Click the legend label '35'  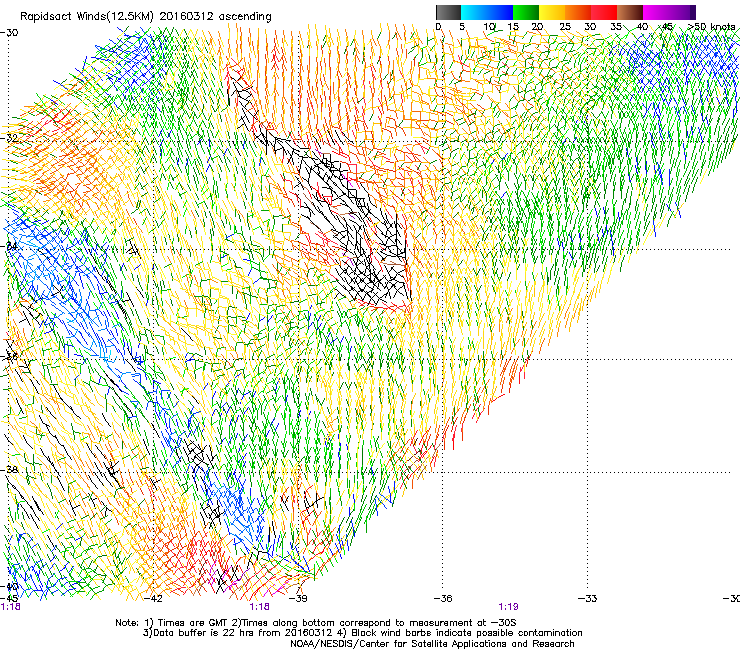(x=615, y=26)
